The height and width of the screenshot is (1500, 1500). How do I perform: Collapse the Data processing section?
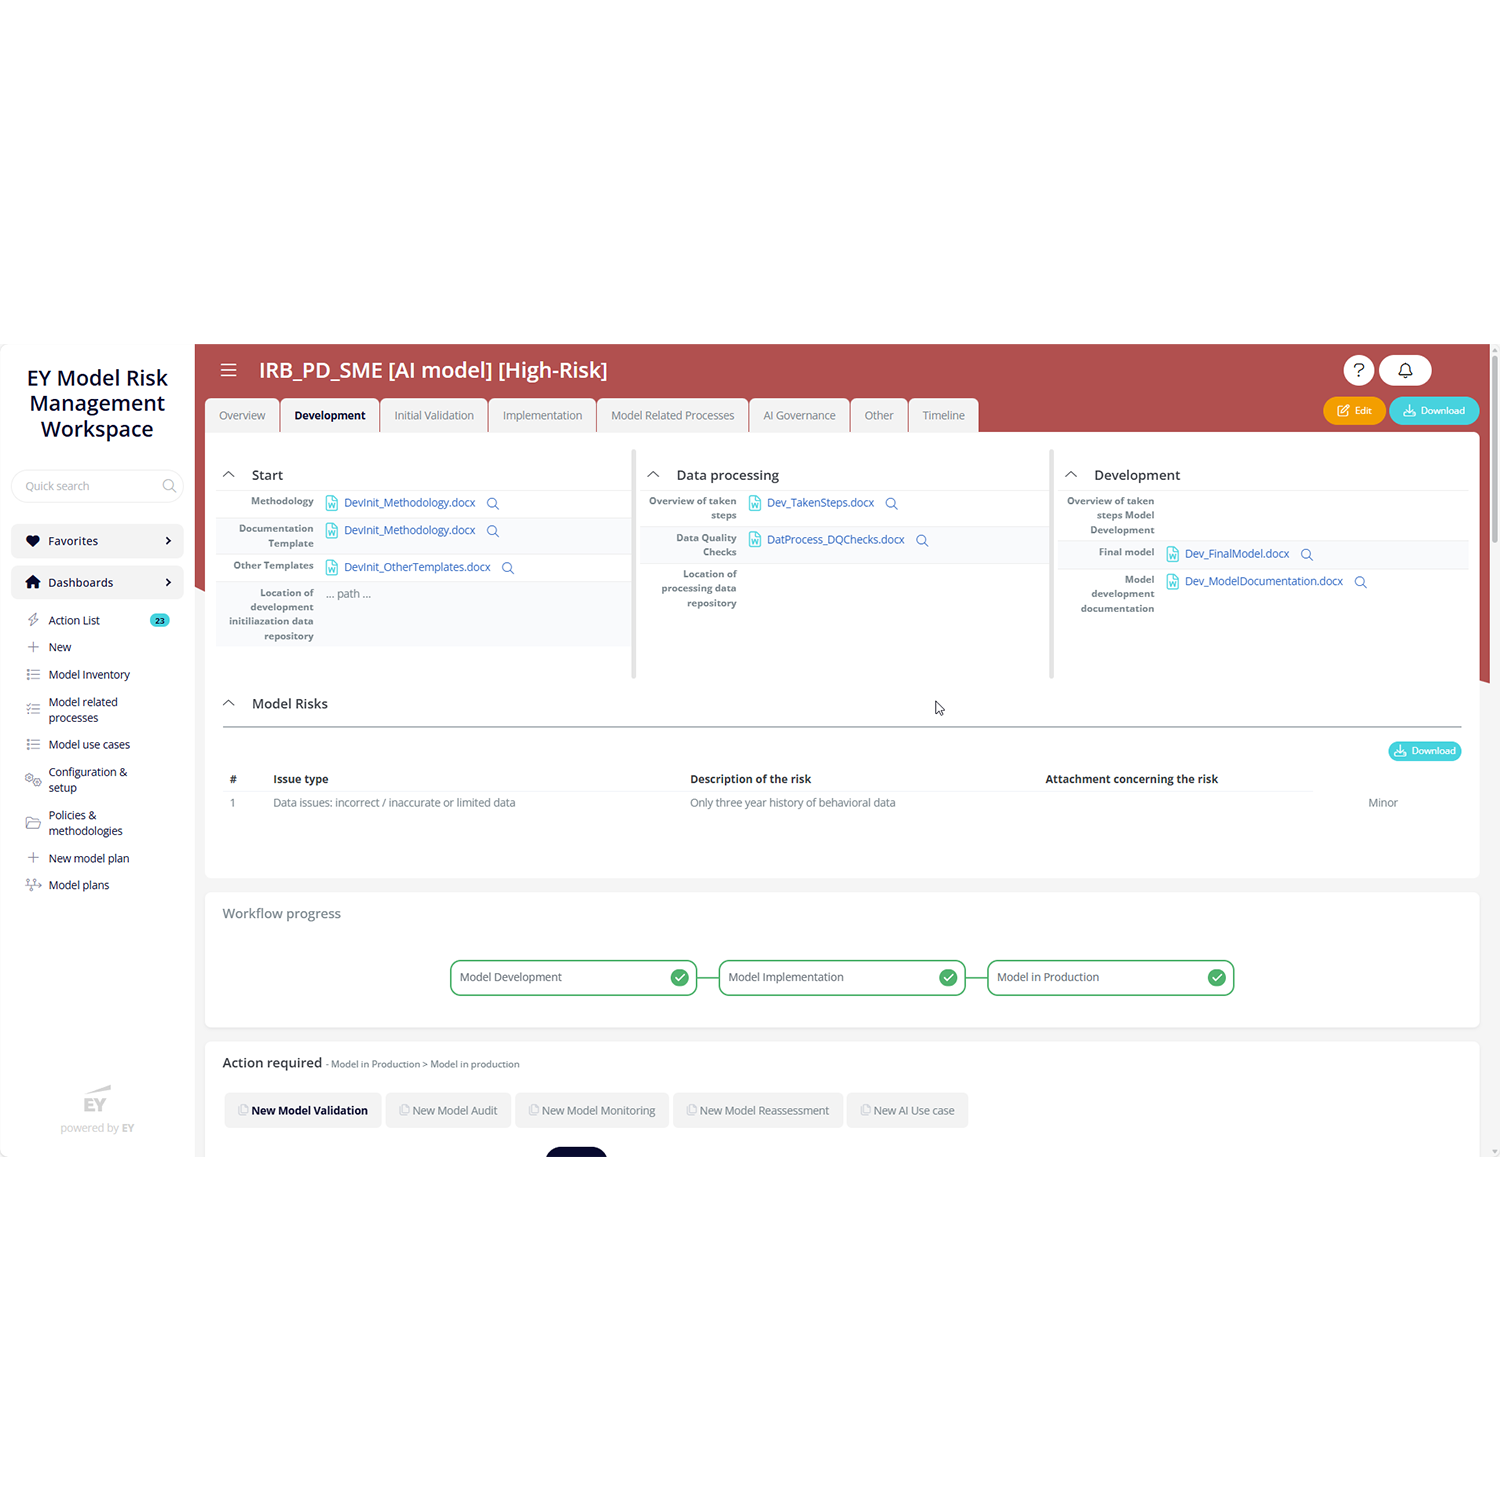653,475
